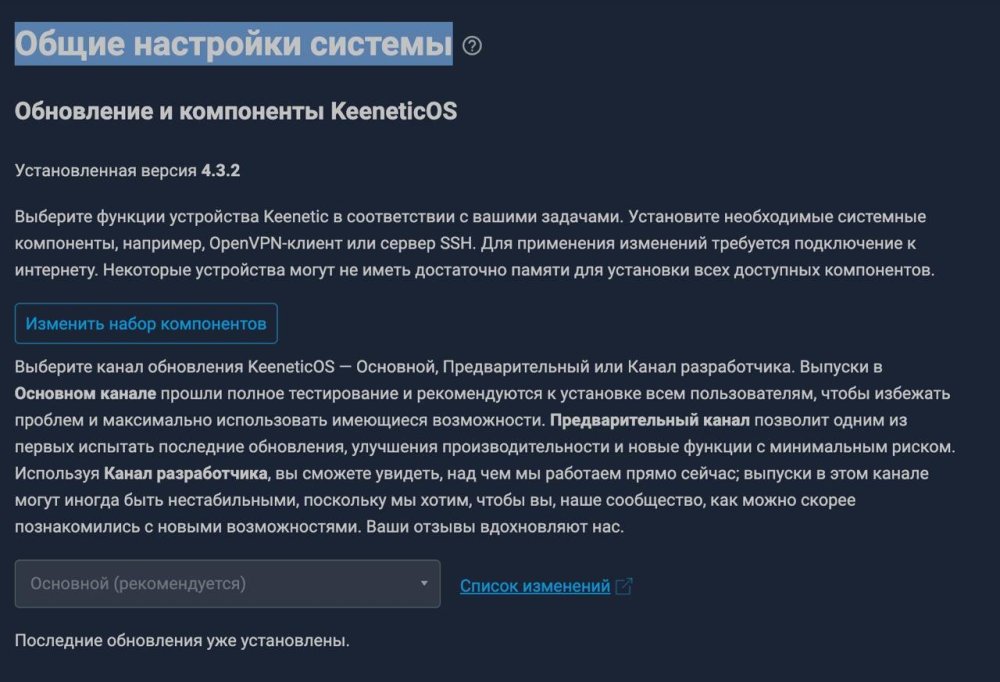
Task: Click the Выберите функции устройства Keenetic sentence
Action: [x=319, y=217]
